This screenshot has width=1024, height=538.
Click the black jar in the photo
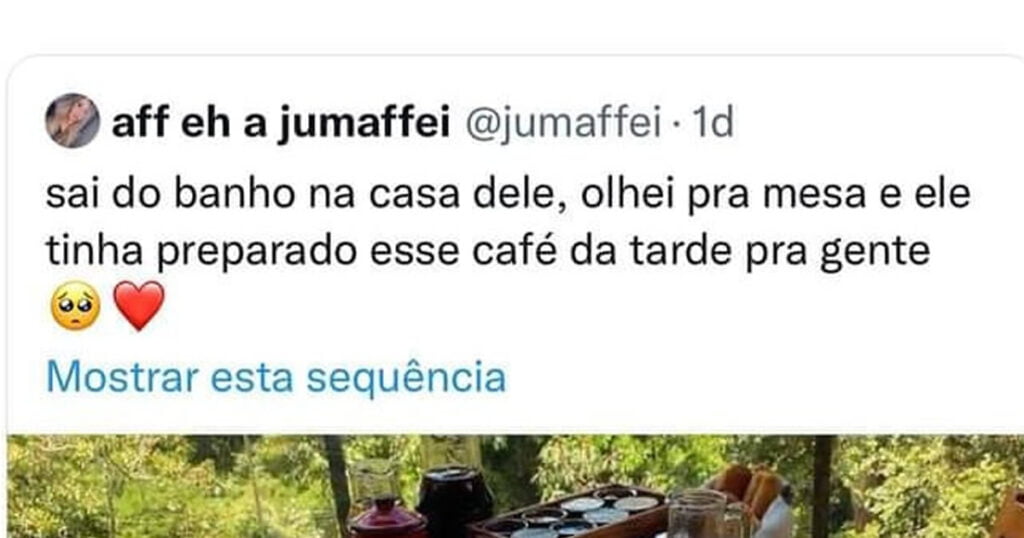tap(453, 500)
